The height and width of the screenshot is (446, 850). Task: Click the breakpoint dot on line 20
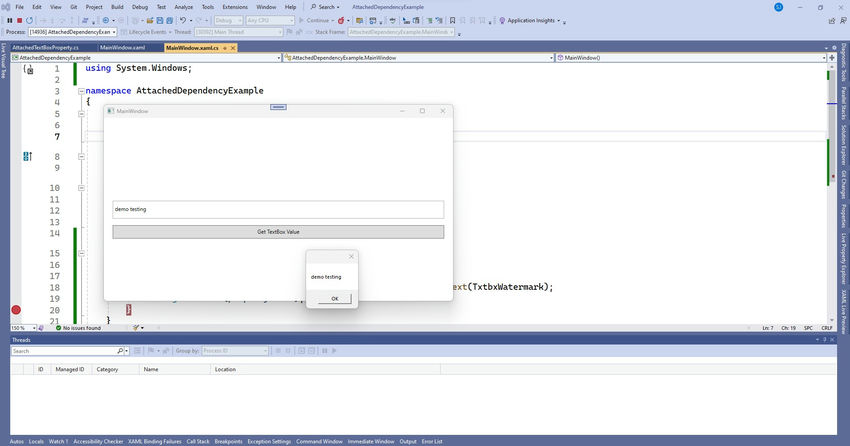point(16,310)
